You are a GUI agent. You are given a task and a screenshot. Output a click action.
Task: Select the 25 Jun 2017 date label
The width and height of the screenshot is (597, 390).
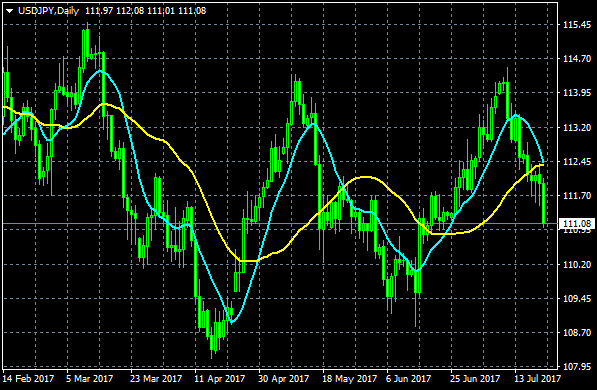[x=475, y=379]
